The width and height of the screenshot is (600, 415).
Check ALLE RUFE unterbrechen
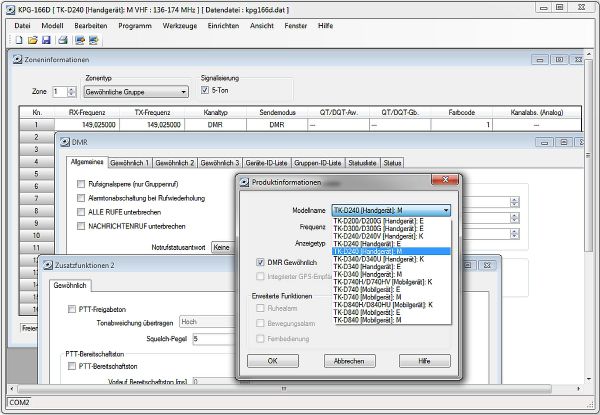coord(81,212)
